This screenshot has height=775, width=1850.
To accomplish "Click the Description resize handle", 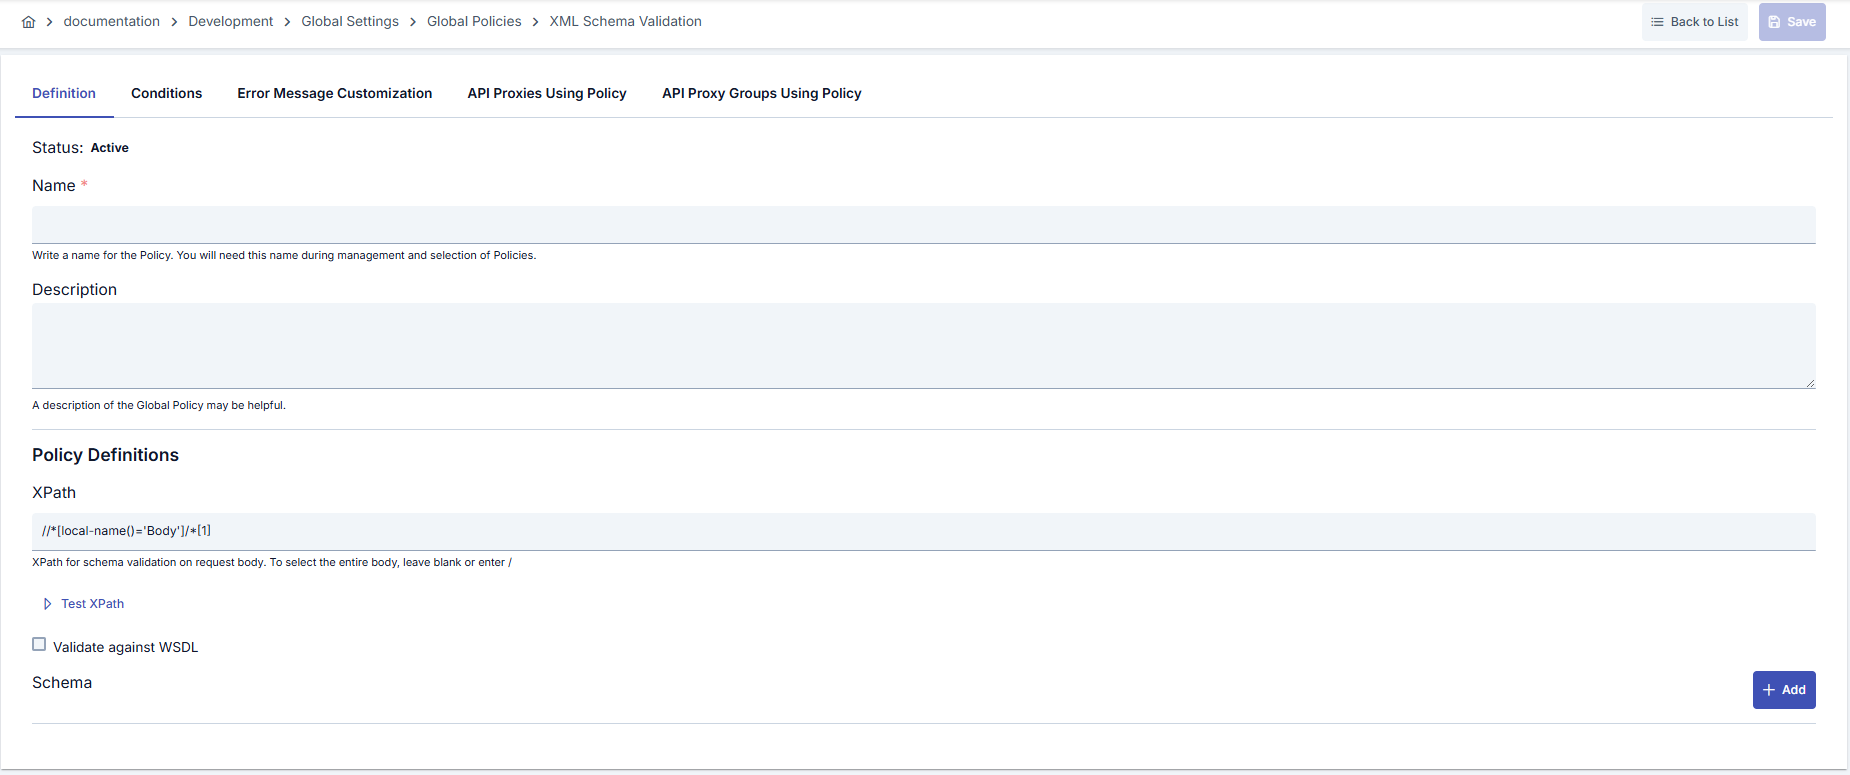I will [x=1810, y=383].
